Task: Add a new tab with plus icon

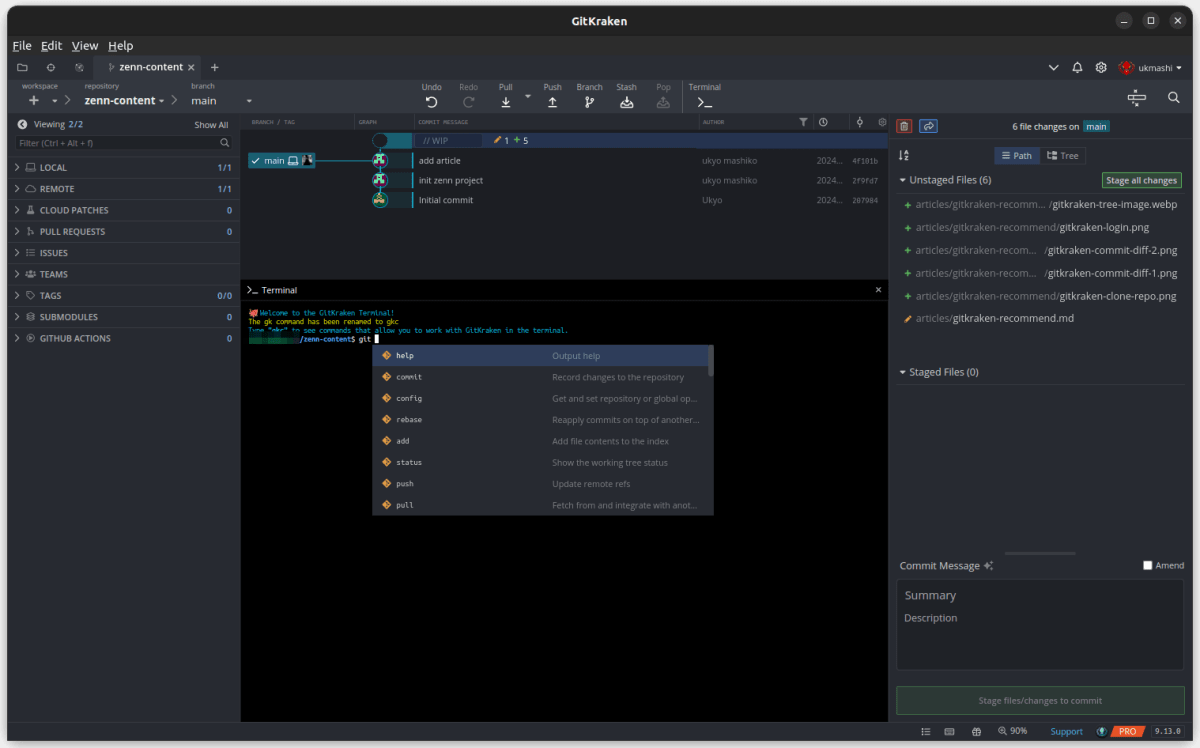Action: [214, 67]
